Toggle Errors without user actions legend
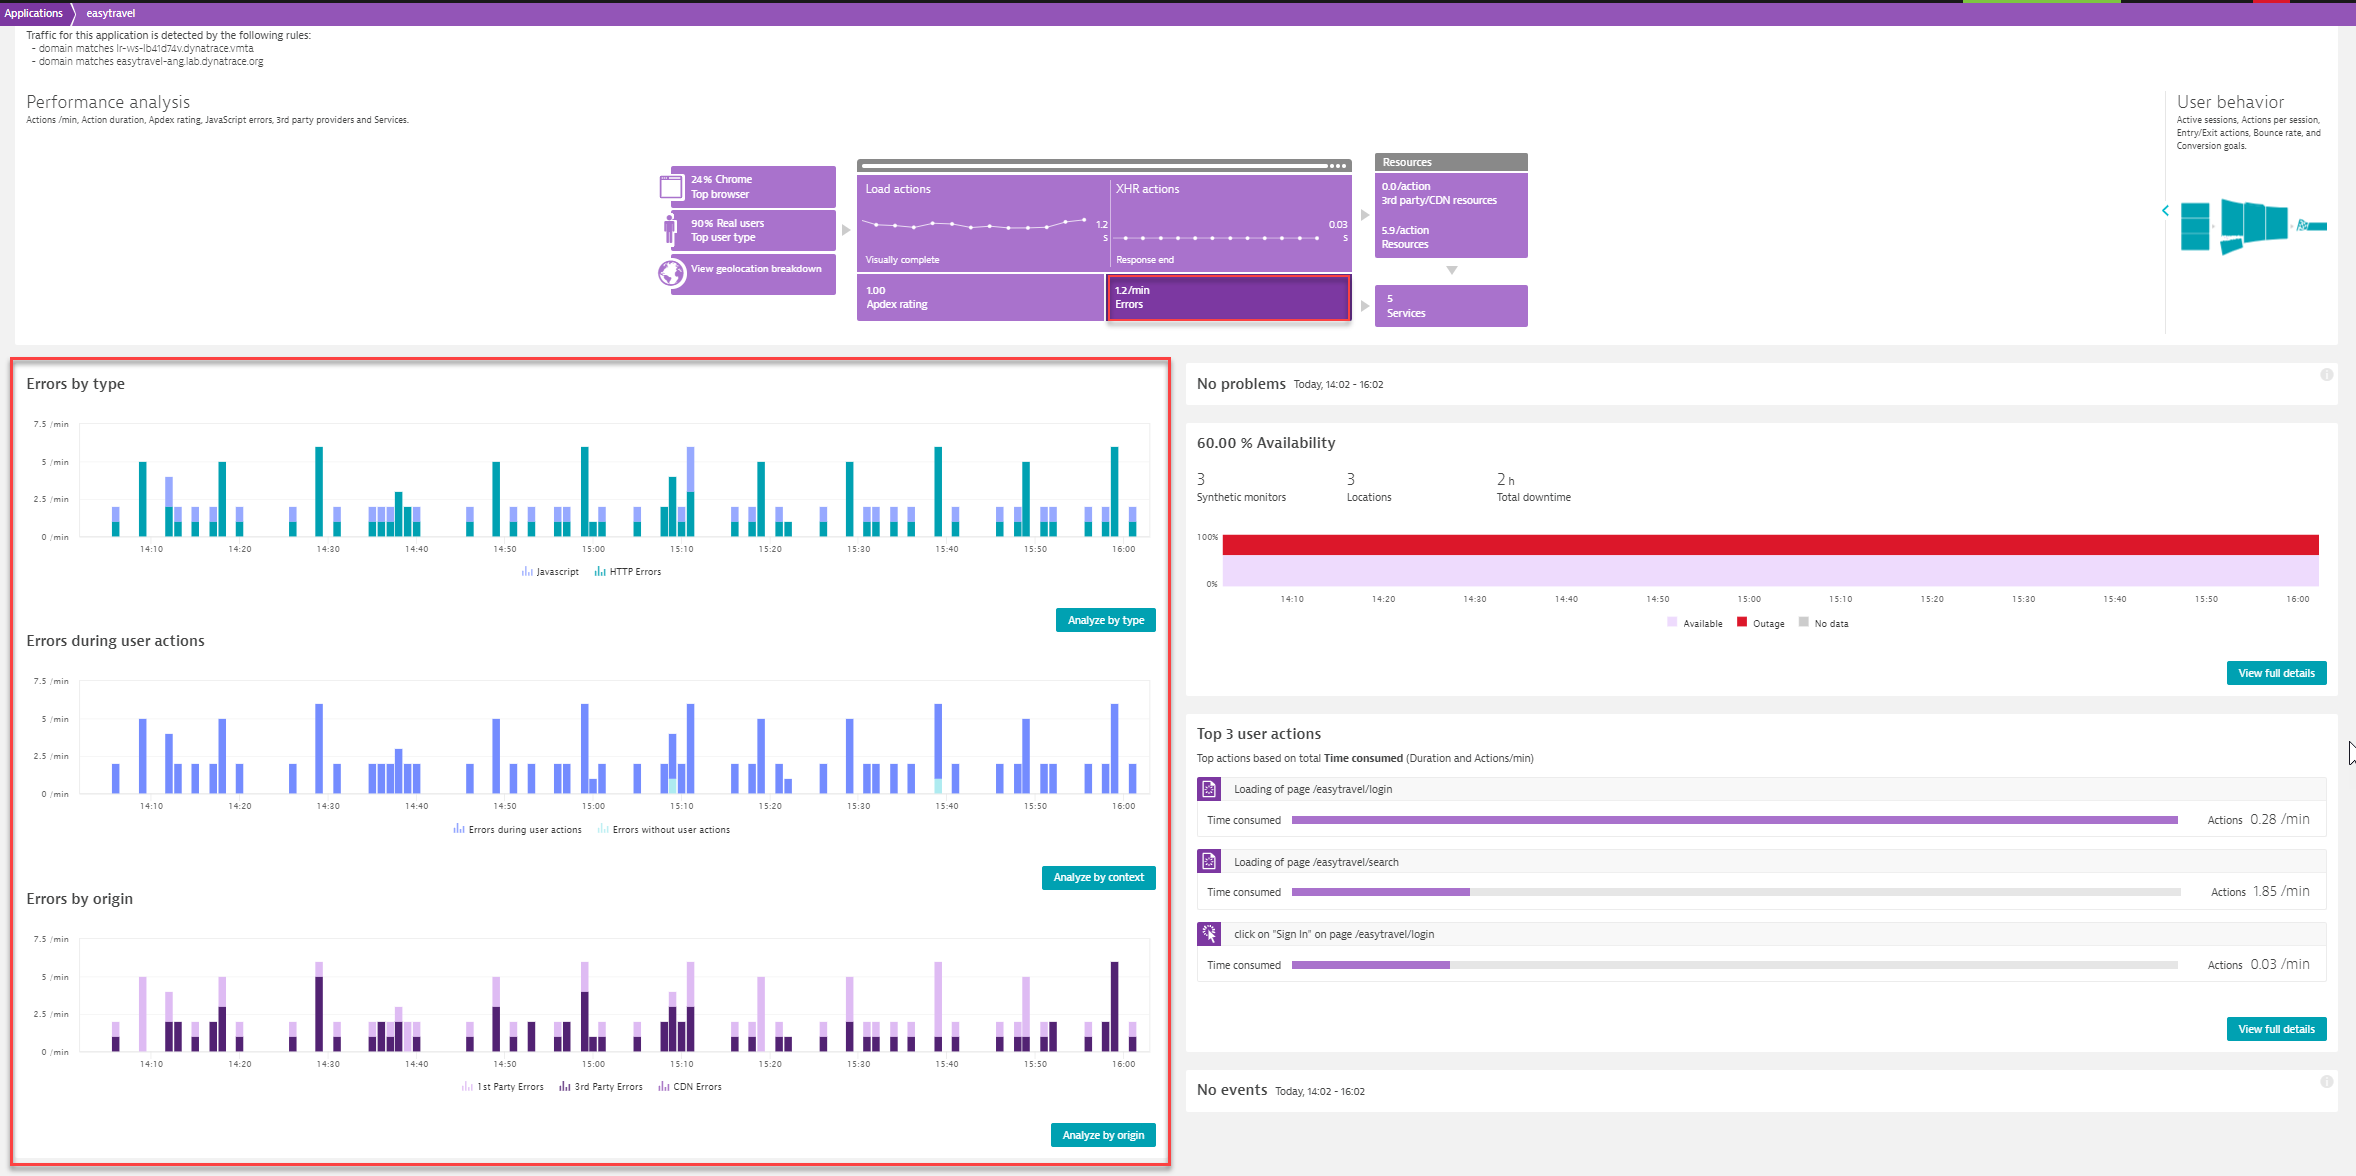 [x=664, y=830]
